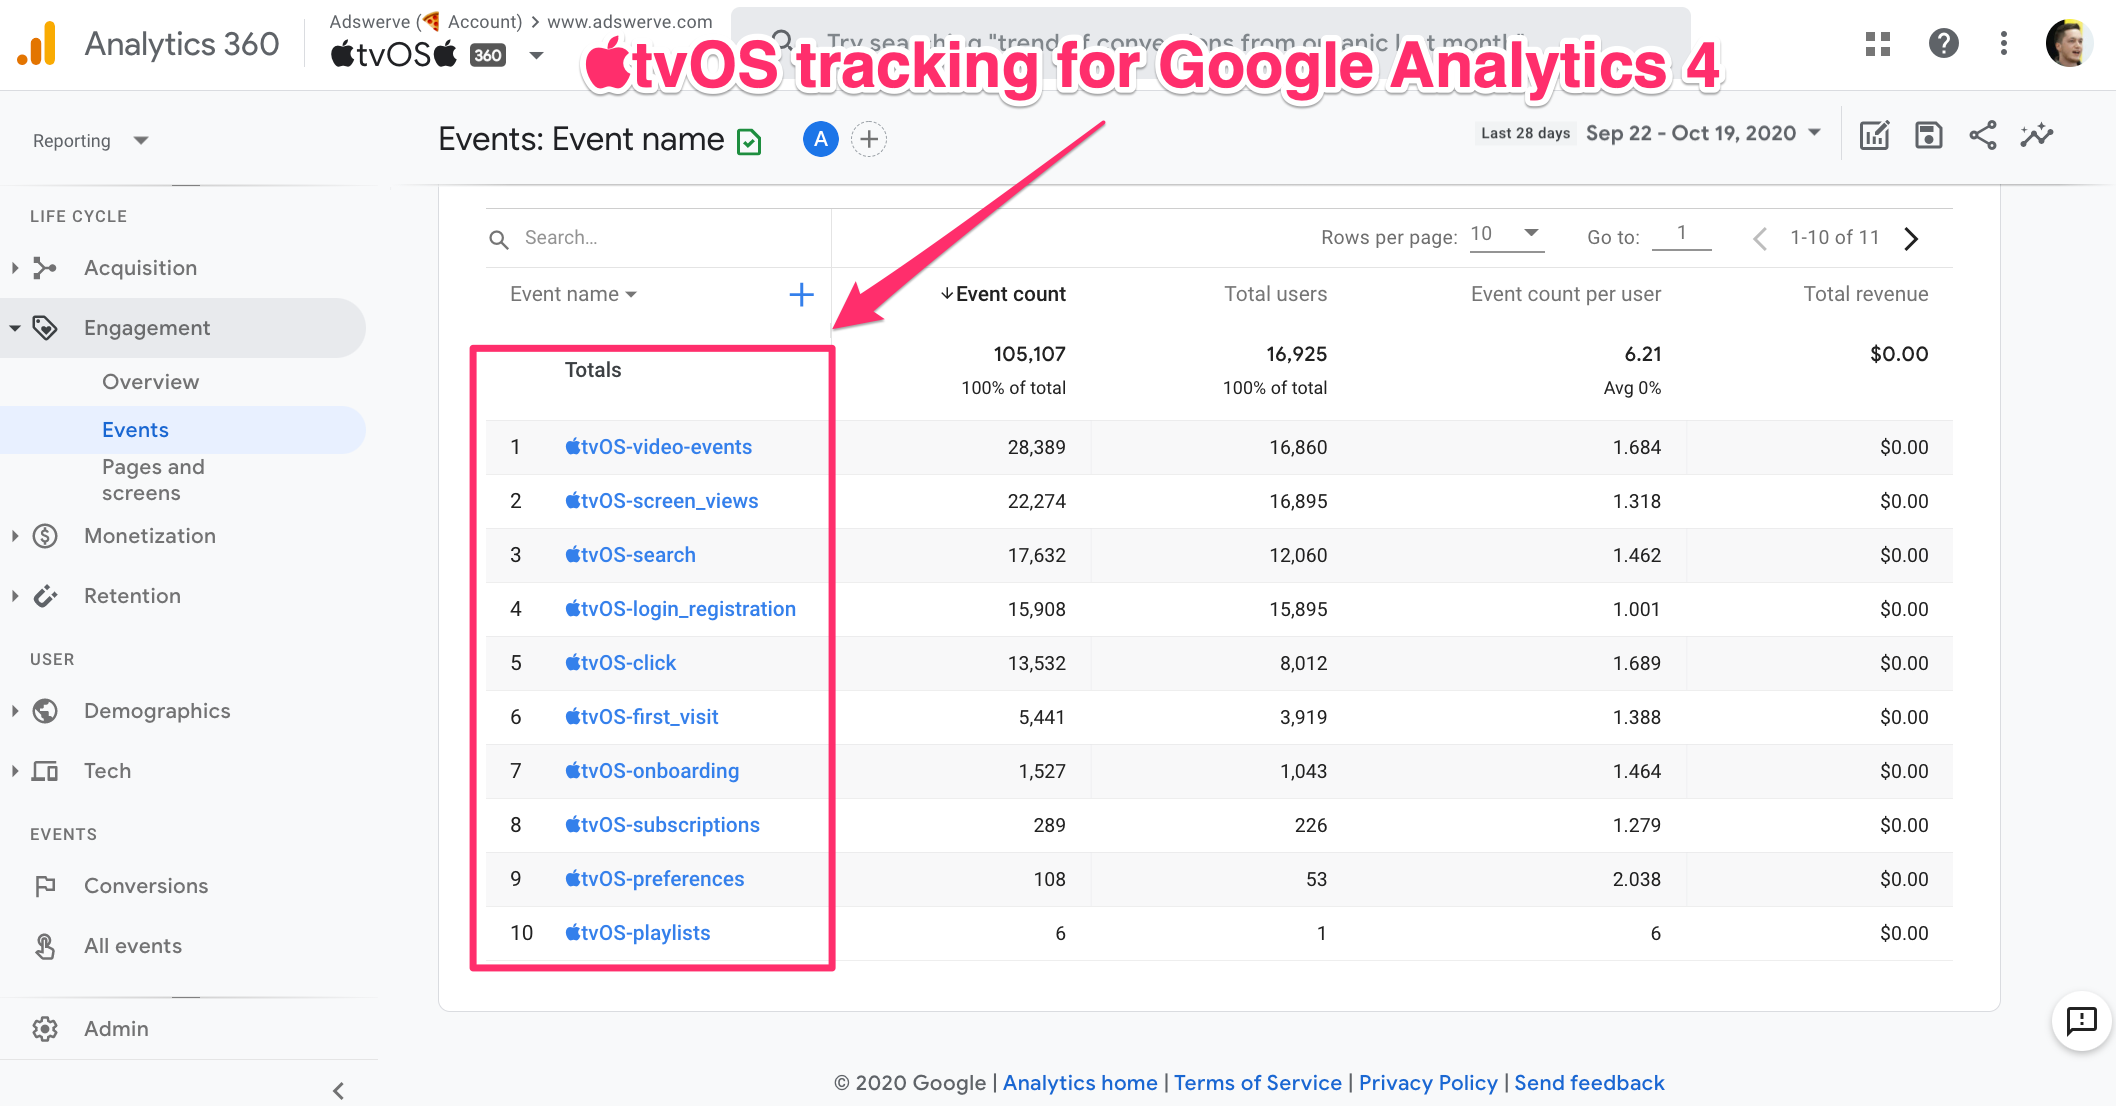Sort by Event count per user column
The height and width of the screenshot is (1106, 2116).
(1565, 294)
